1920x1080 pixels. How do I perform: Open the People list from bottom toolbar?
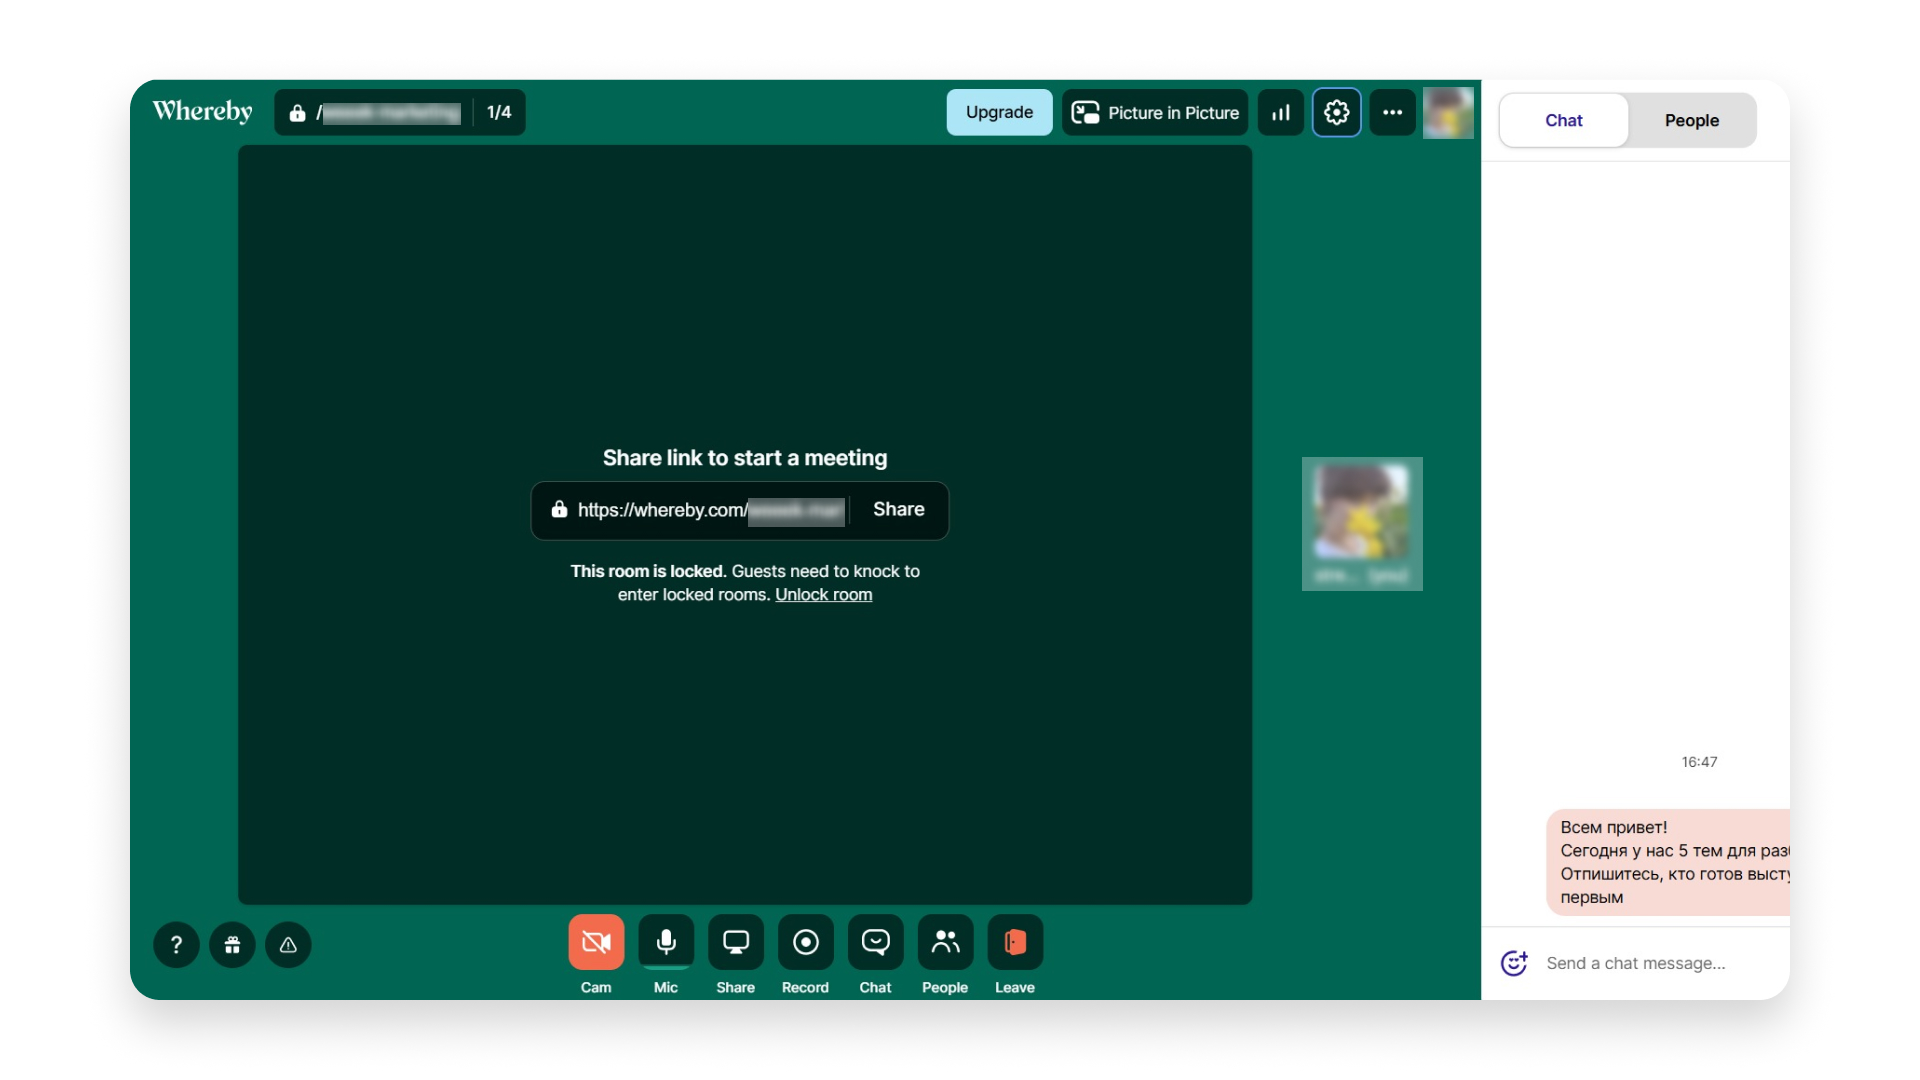(946, 942)
